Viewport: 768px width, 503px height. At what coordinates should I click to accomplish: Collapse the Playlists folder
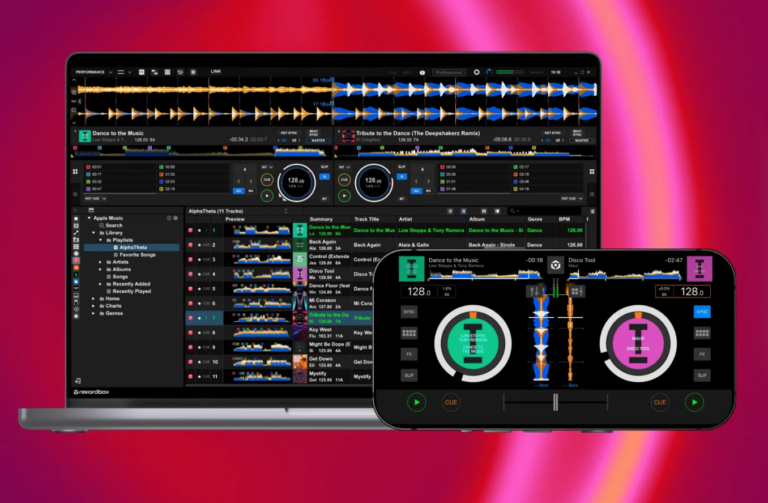click(x=101, y=240)
